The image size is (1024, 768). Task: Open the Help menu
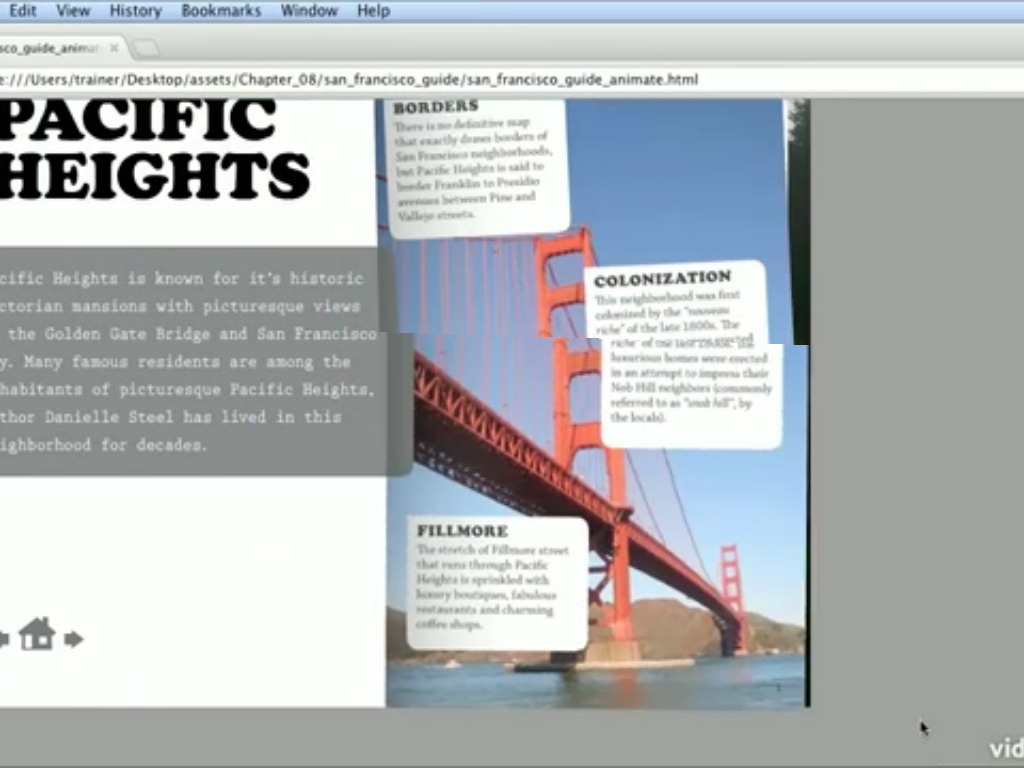[x=374, y=10]
